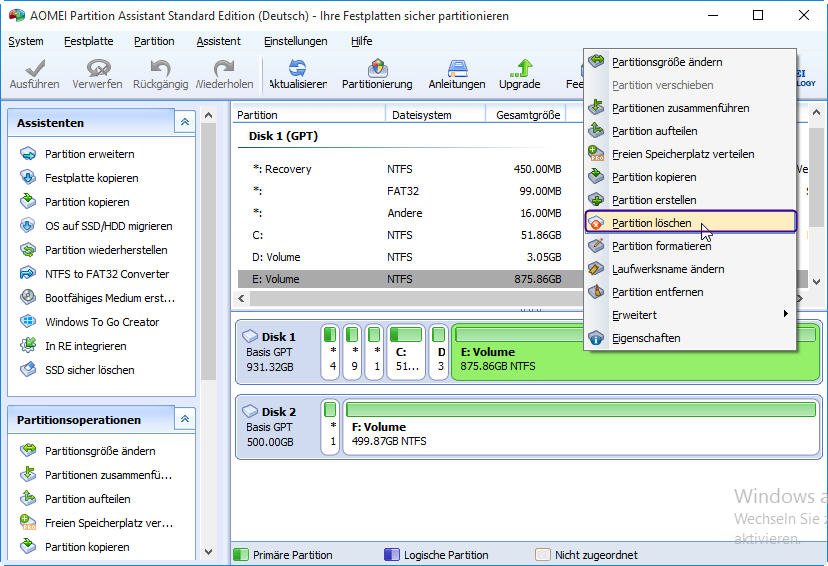Click the Verwerfen toolbar icon
828x566 pixels.
tap(98, 69)
